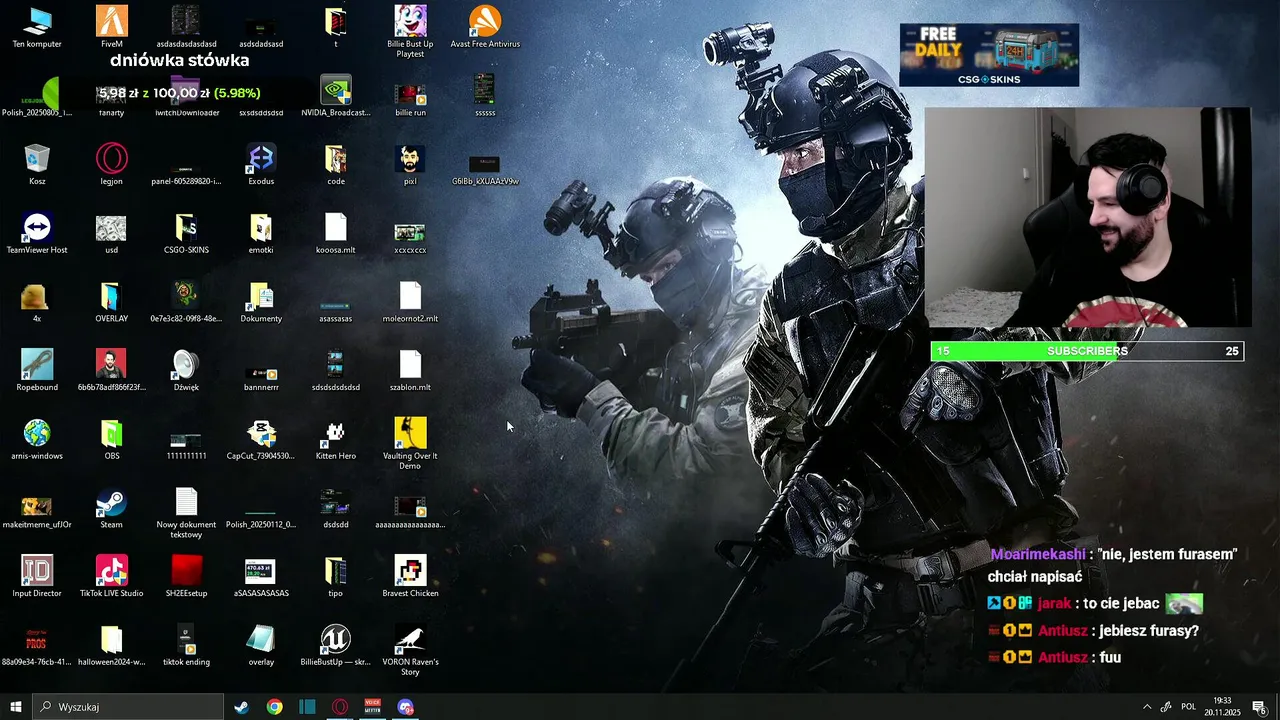Viewport: 1280px width, 720px height.
Task: Open the pixl desktop icon
Action: click(410, 164)
